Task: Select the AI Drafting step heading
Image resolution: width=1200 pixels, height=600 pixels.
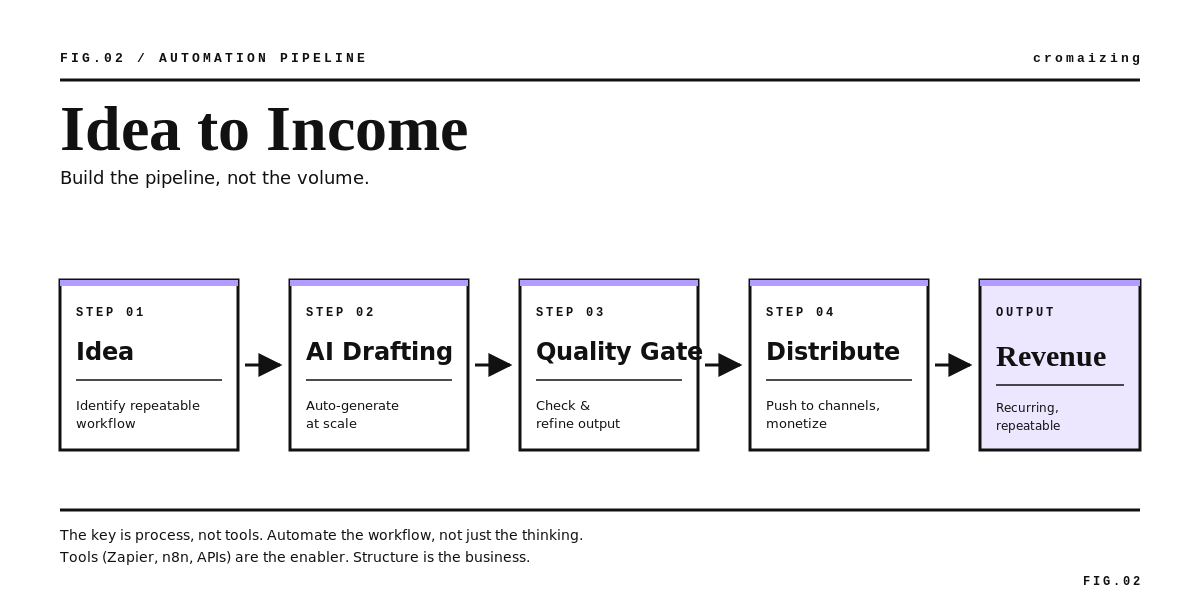Action: coord(379,352)
